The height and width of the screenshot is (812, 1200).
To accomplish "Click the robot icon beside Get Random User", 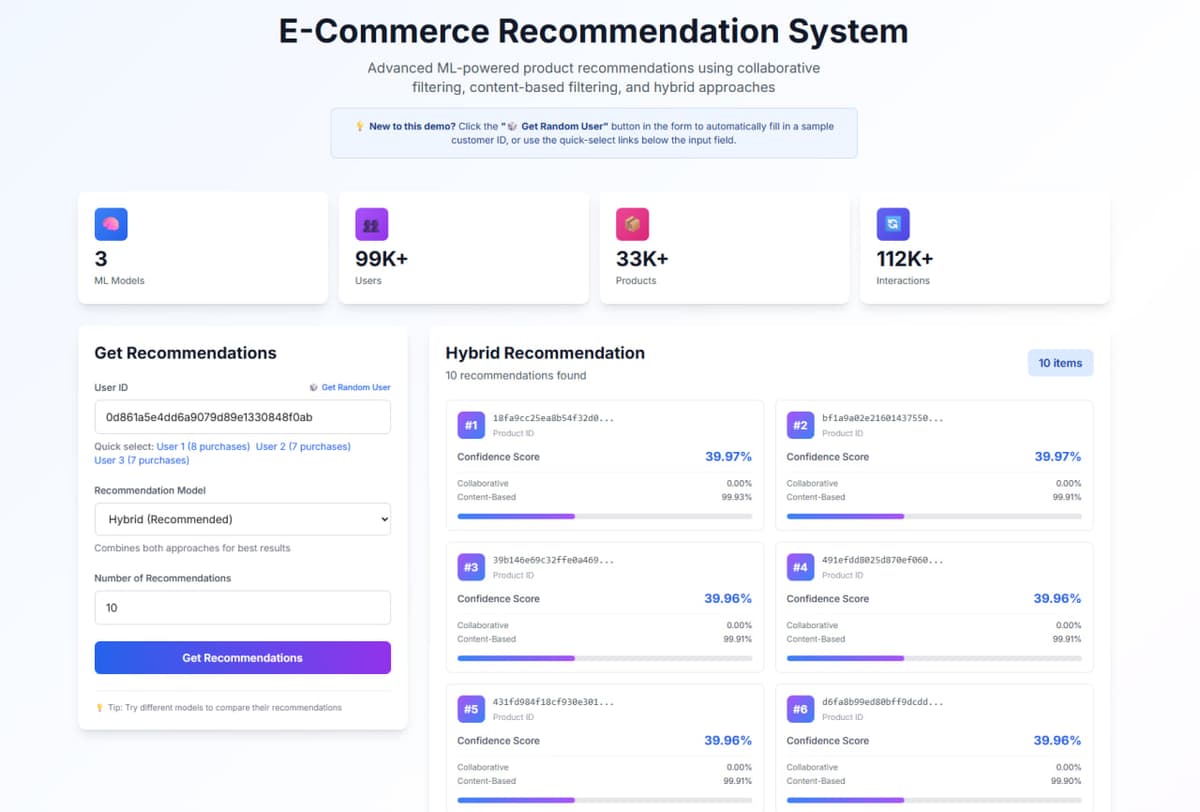I will (314, 387).
